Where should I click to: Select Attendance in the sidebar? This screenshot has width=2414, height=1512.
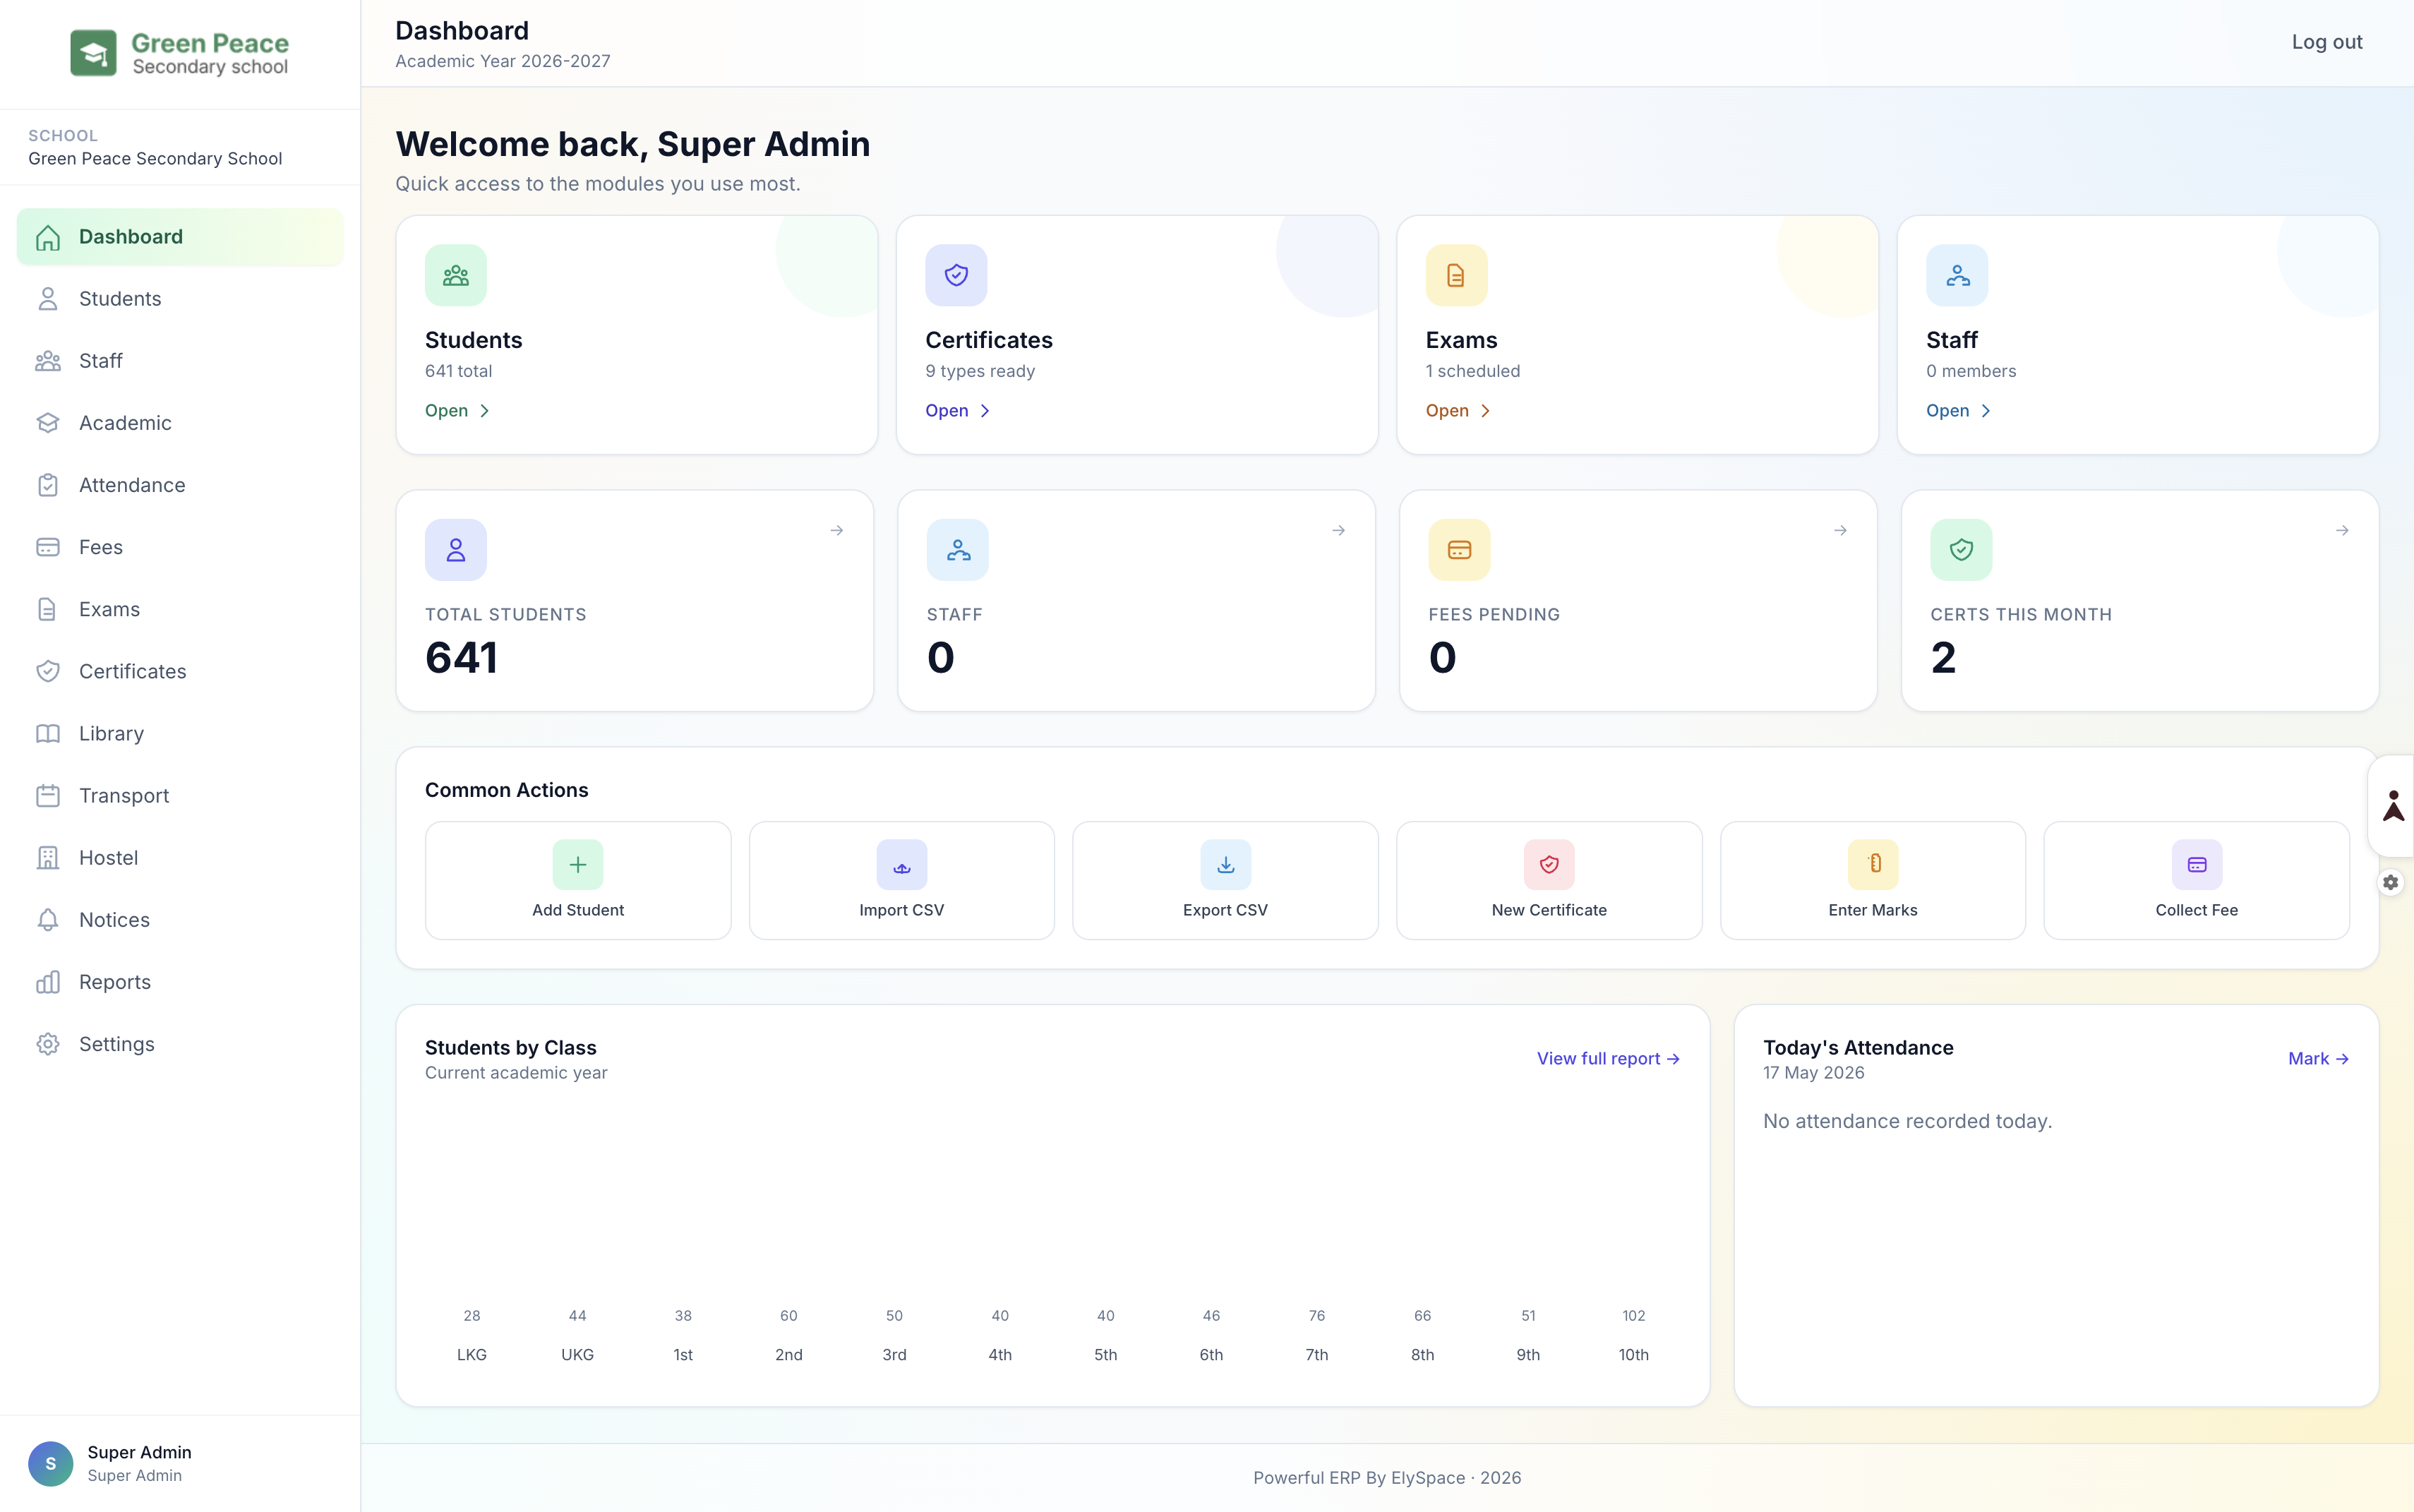point(180,485)
